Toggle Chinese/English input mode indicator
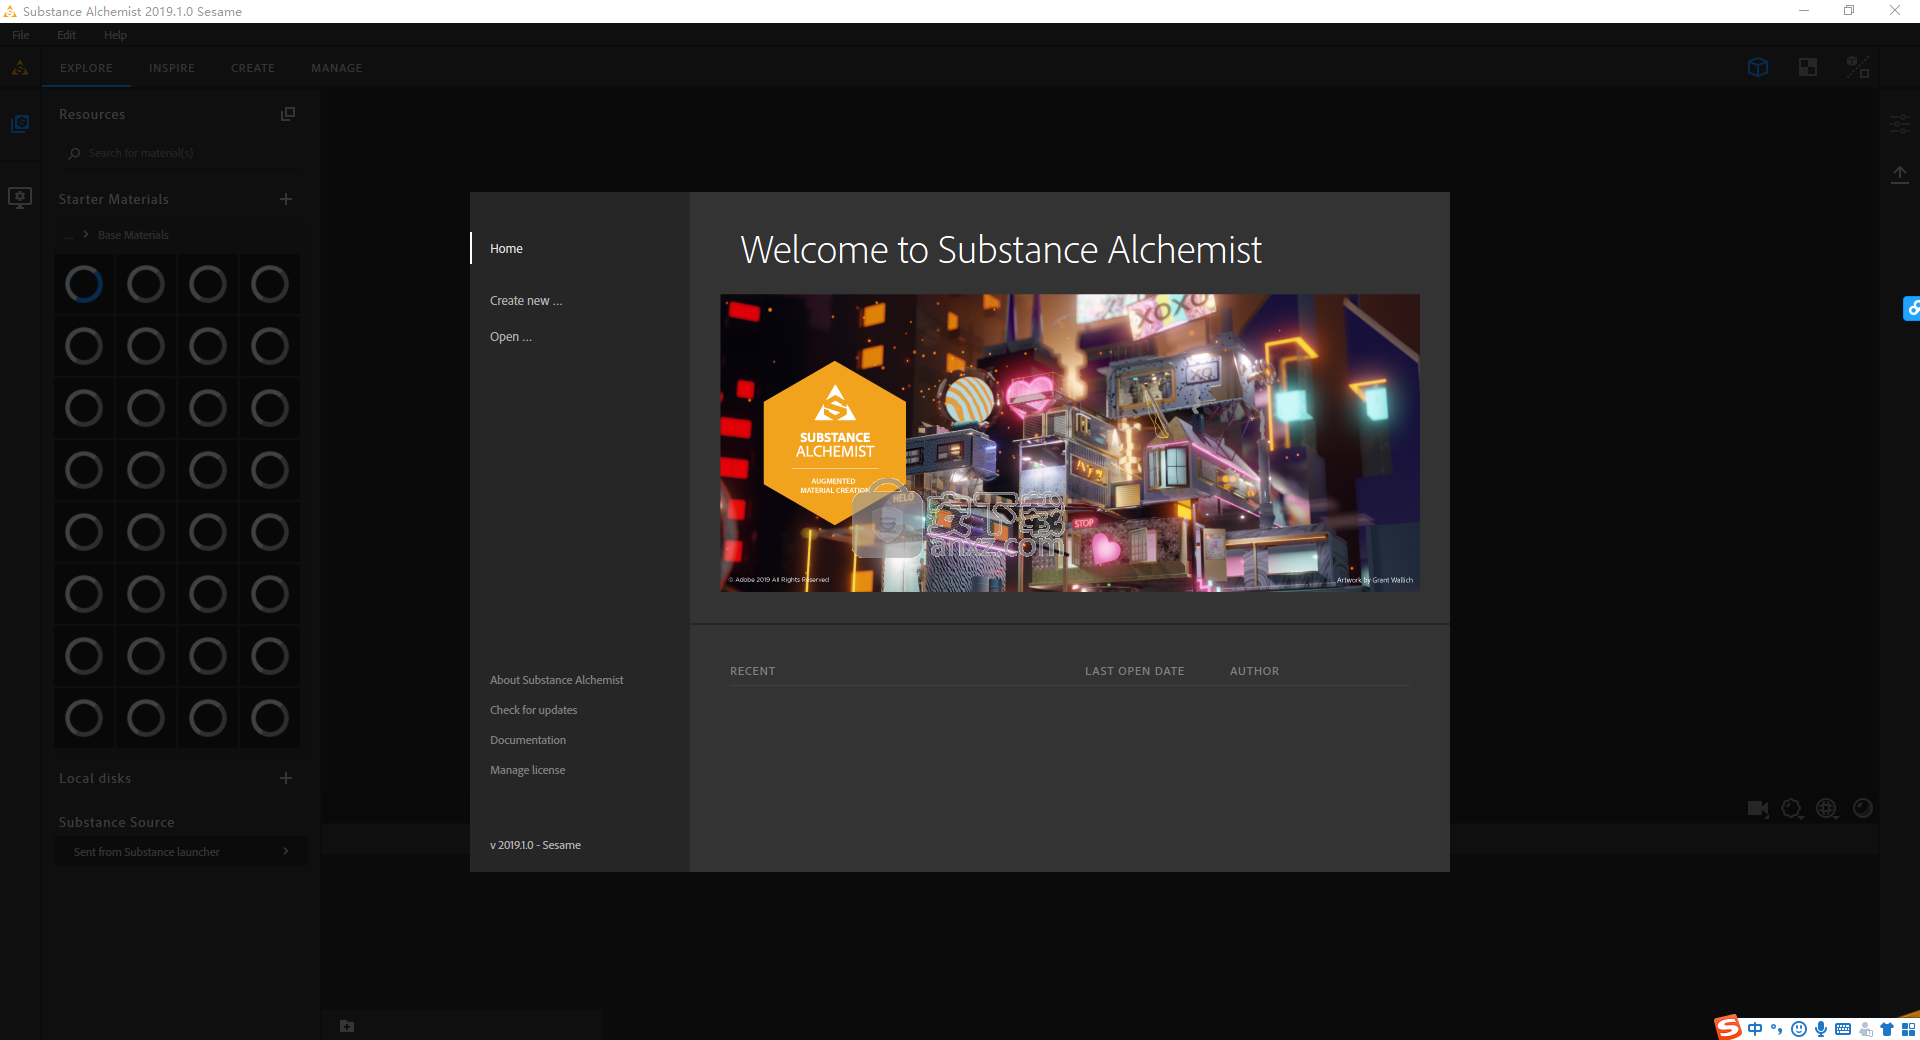 [x=1755, y=1029]
